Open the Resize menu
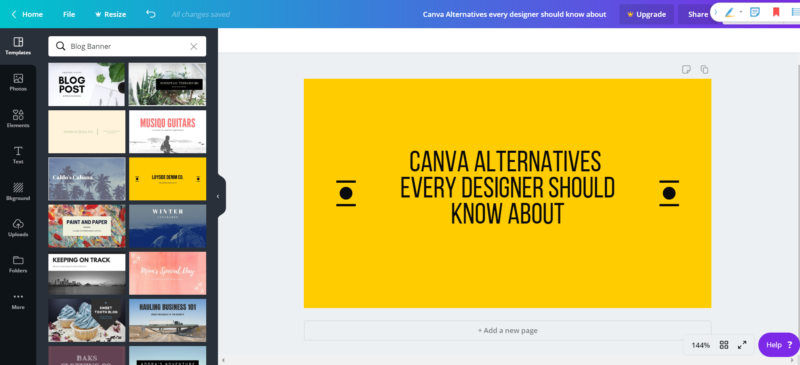Image resolution: width=800 pixels, height=365 pixels. pyautogui.click(x=110, y=14)
